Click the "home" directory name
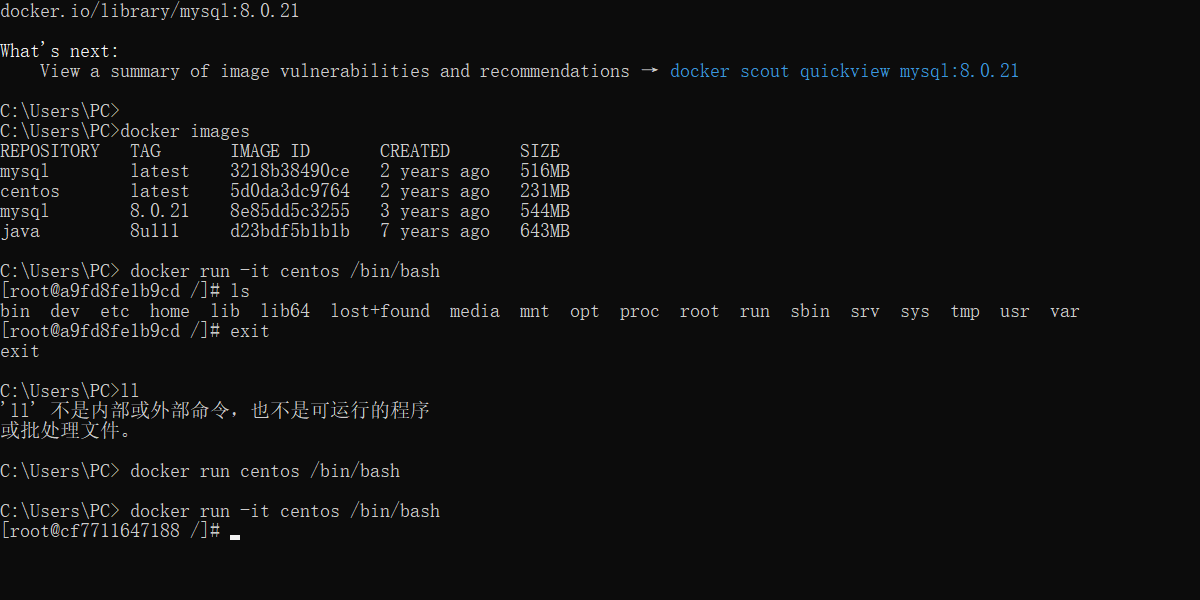 point(170,311)
